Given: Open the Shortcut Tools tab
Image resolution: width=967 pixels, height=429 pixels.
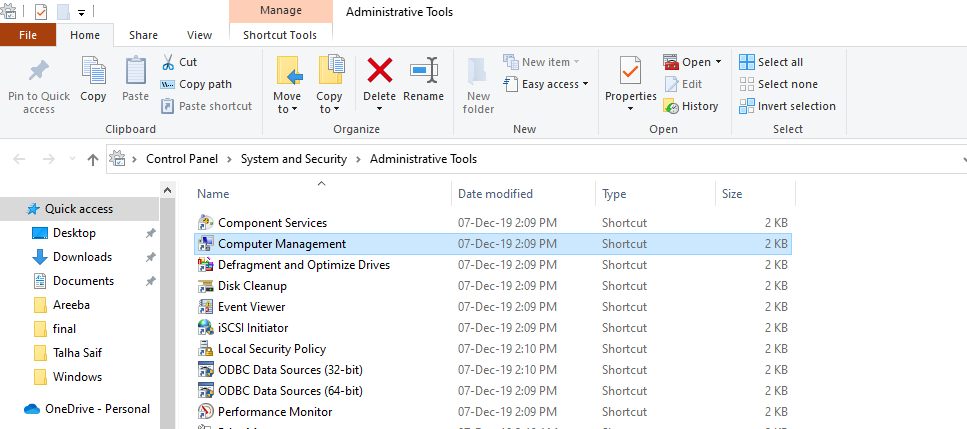Looking at the screenshot, I should point(280,35).
